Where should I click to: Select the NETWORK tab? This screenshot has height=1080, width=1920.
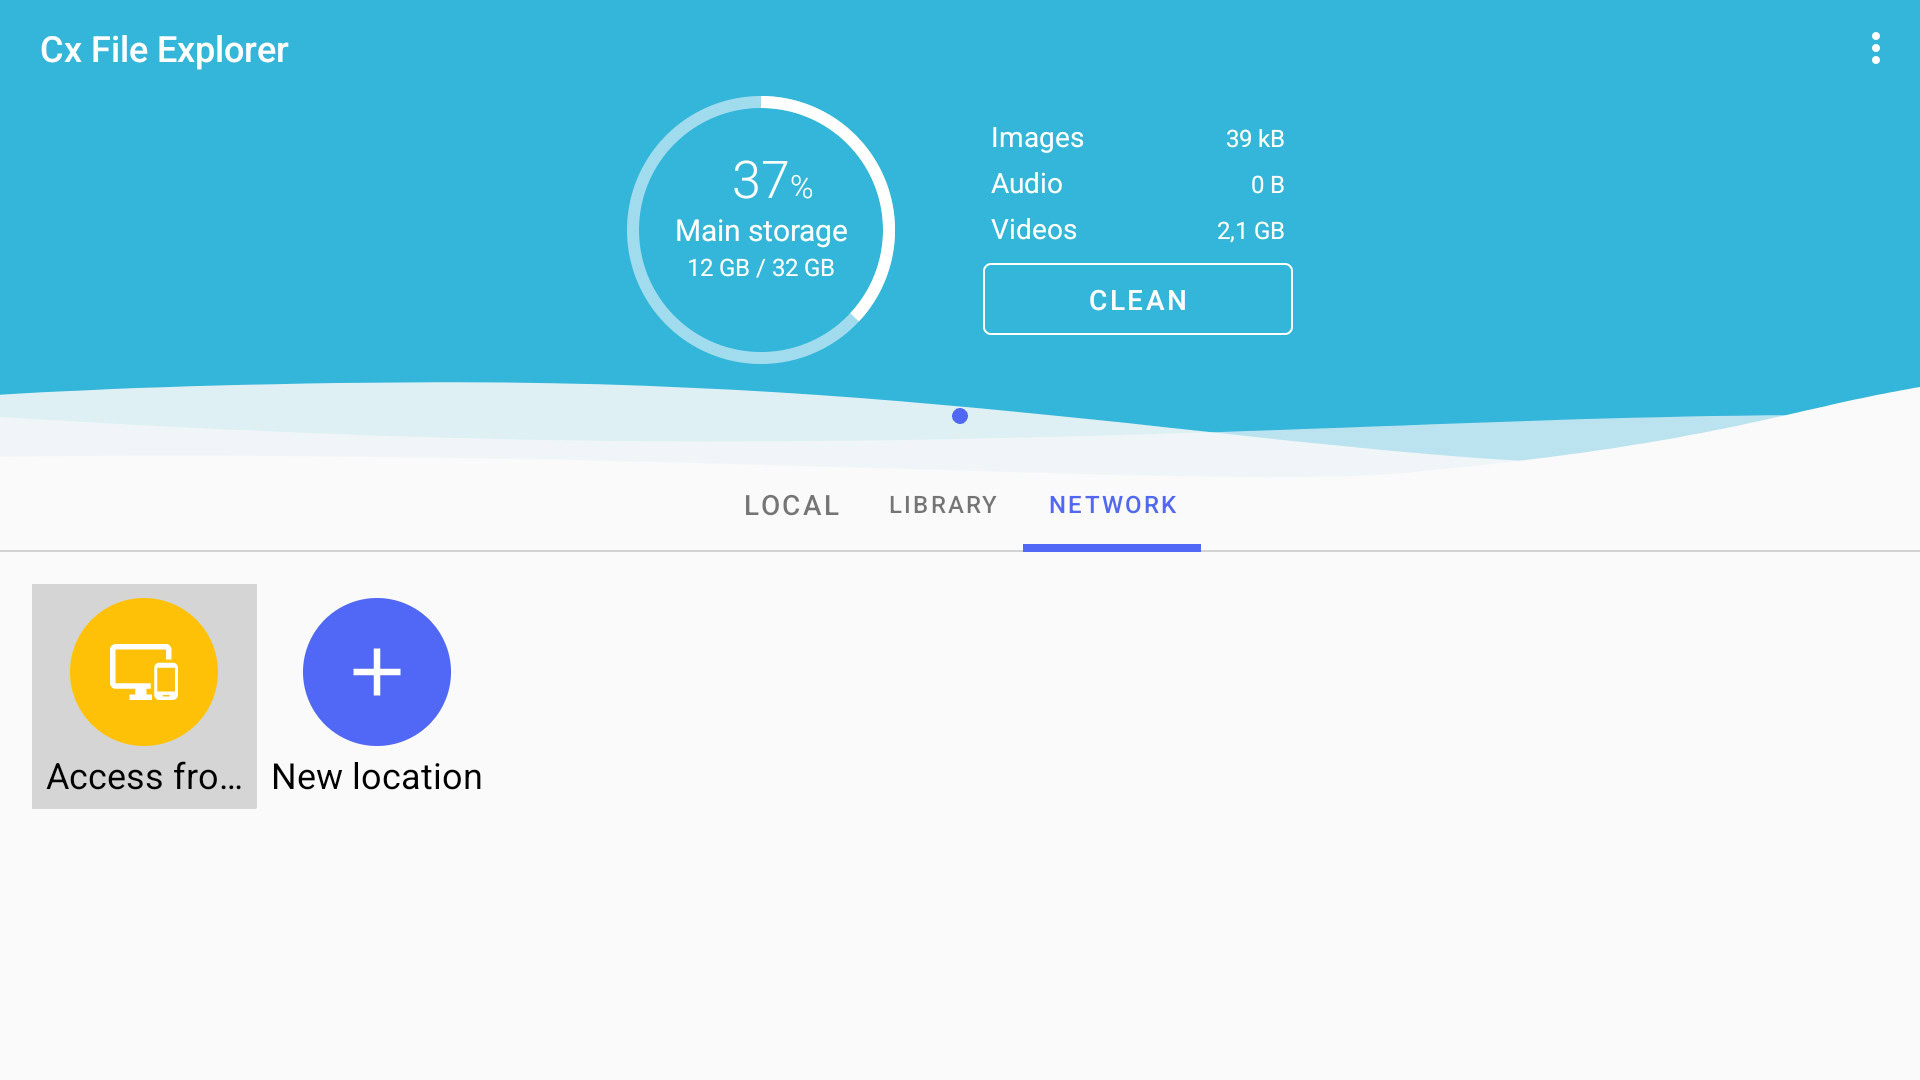point(1112,505)
